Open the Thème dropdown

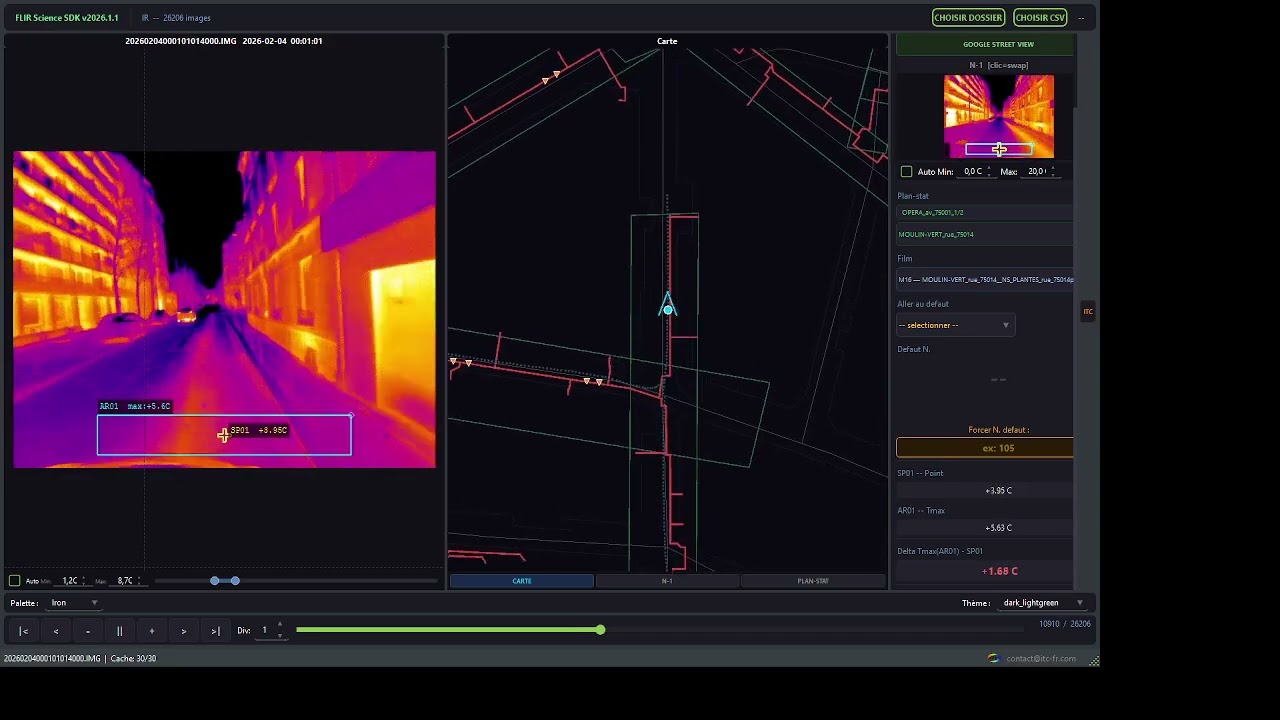1044,603
